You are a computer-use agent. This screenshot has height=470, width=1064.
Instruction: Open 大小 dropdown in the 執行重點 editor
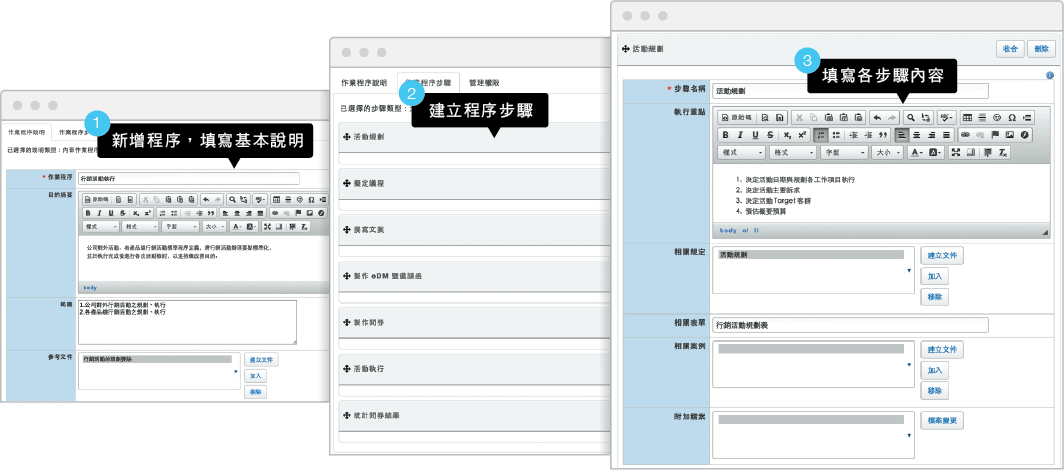(x=888, y=152)
